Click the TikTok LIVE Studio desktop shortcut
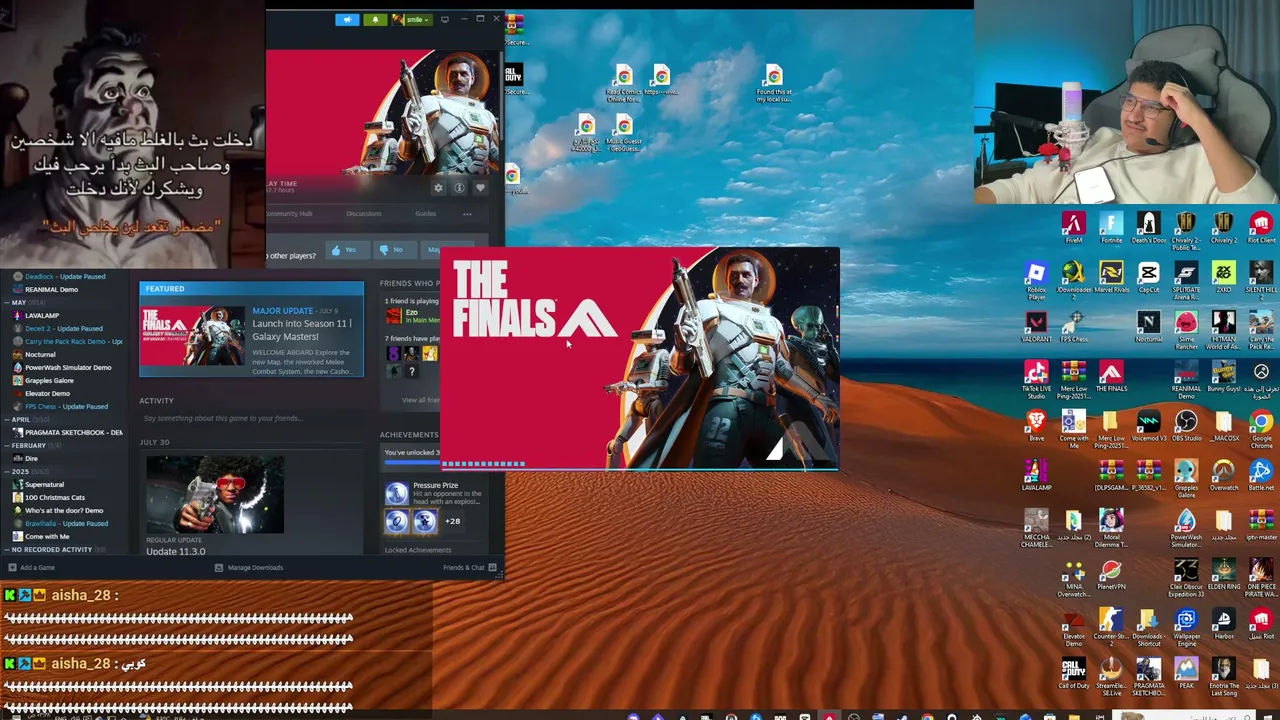The image size is (1280, 720). 1036,381
